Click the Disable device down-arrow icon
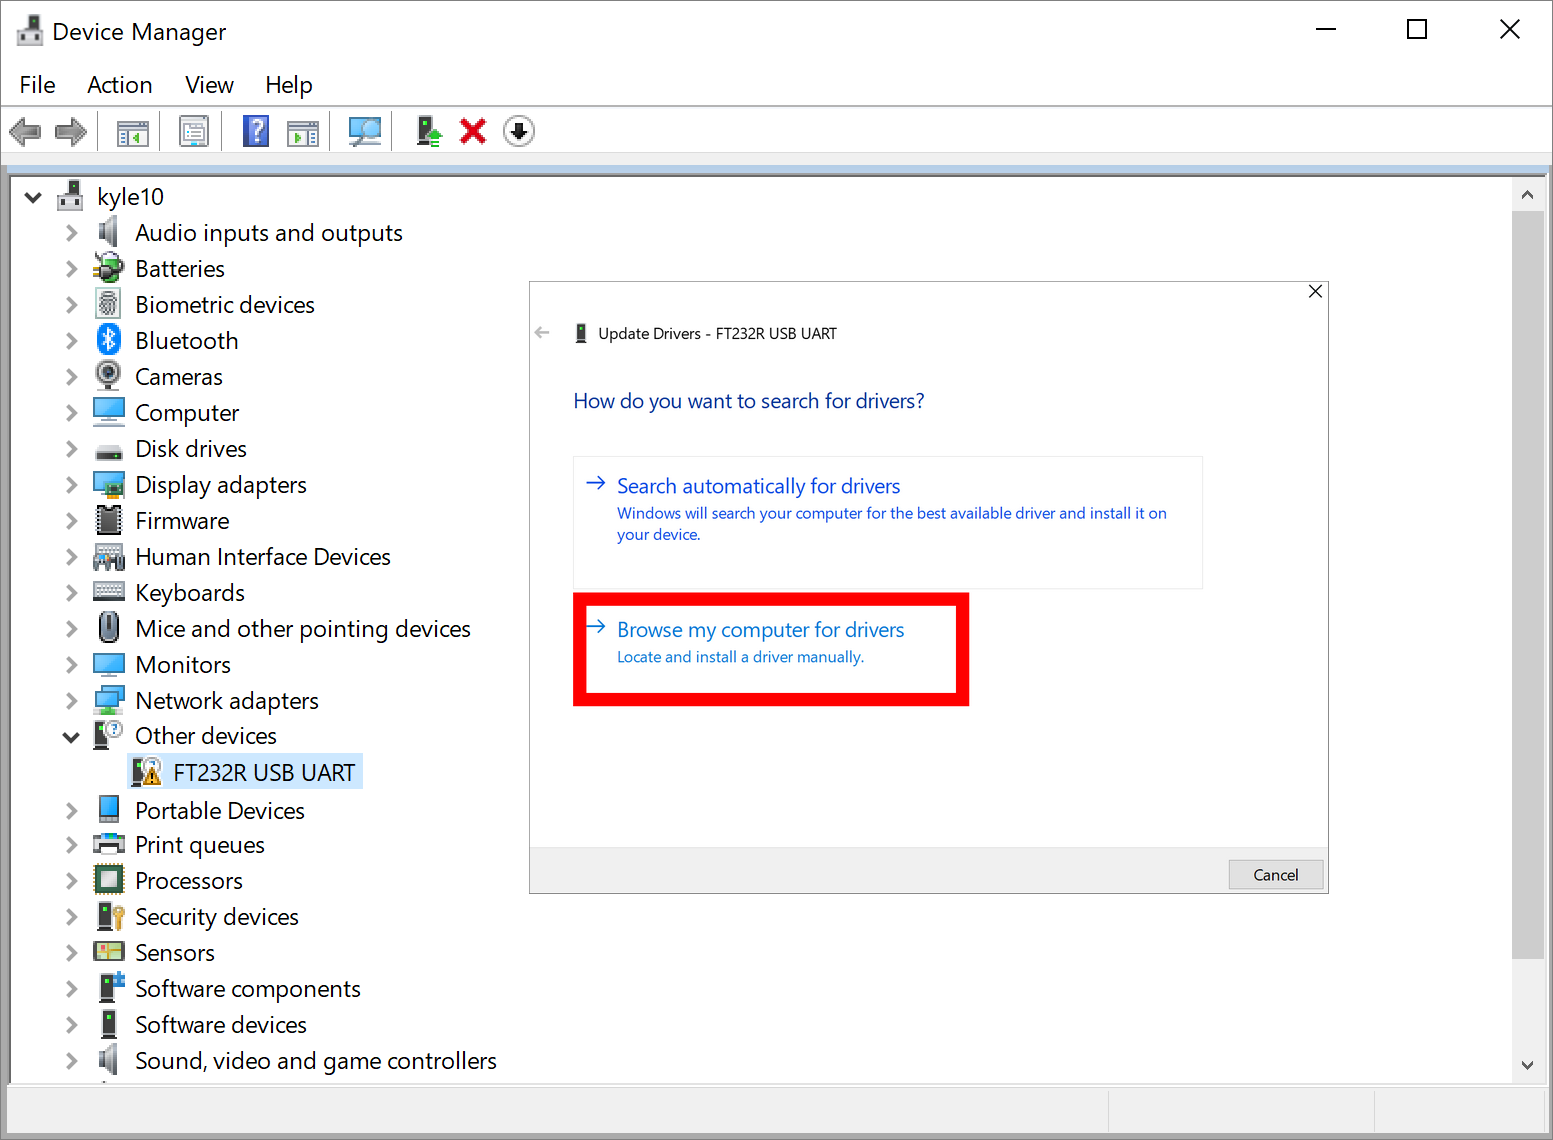This screenshot has width=1553, height=1140. tap(519, 131)
